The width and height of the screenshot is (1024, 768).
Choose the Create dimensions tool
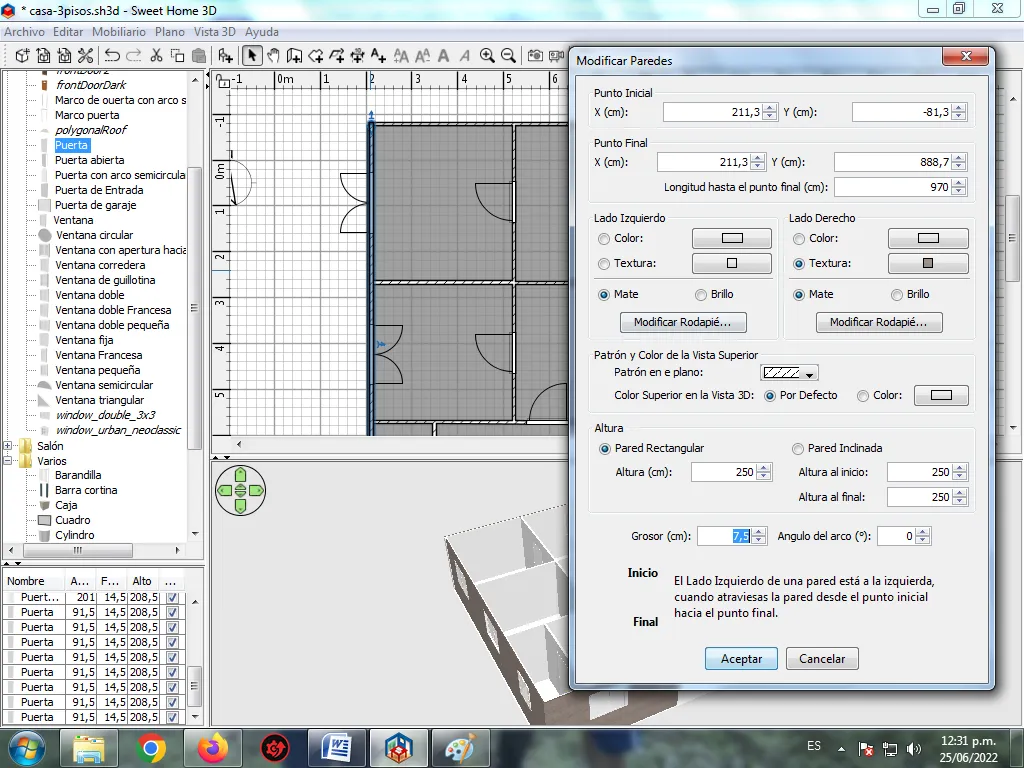357,56
